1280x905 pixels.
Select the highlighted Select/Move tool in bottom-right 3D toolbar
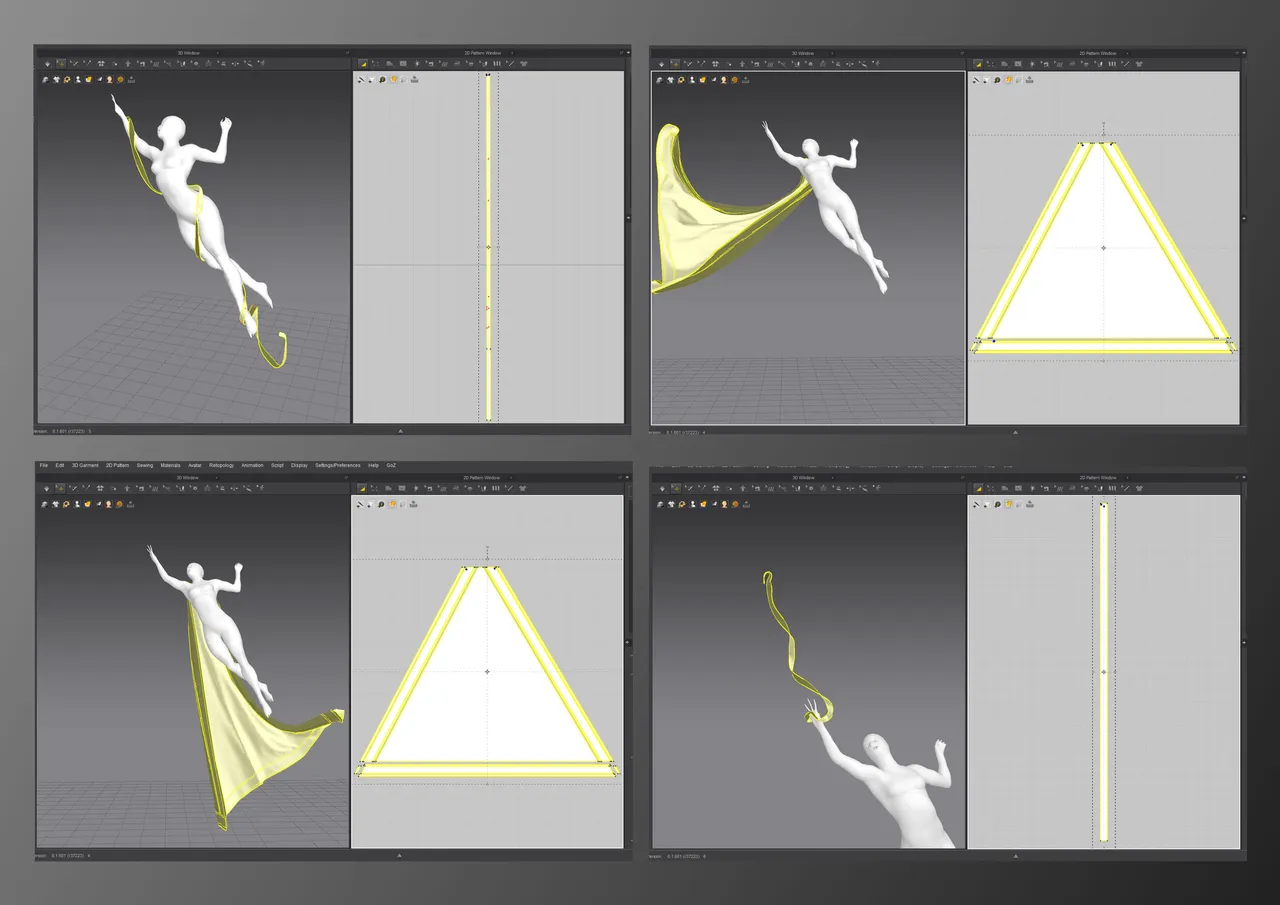[x=675, y=488]
